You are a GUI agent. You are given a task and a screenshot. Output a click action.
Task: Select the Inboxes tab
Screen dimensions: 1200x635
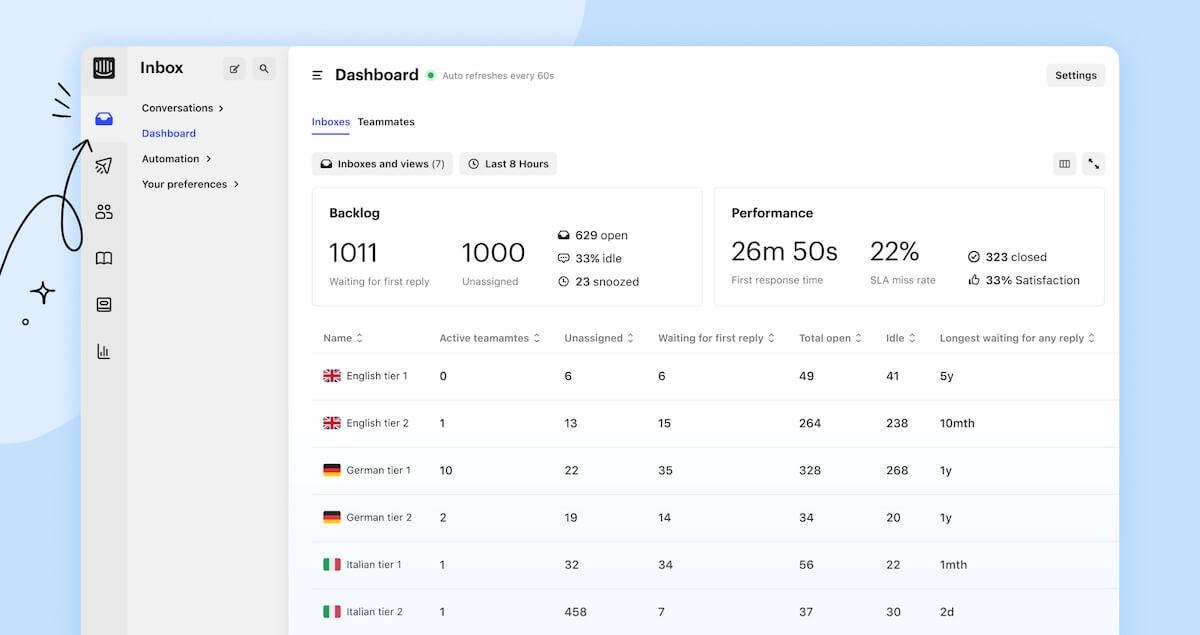[x=330, y=121]
